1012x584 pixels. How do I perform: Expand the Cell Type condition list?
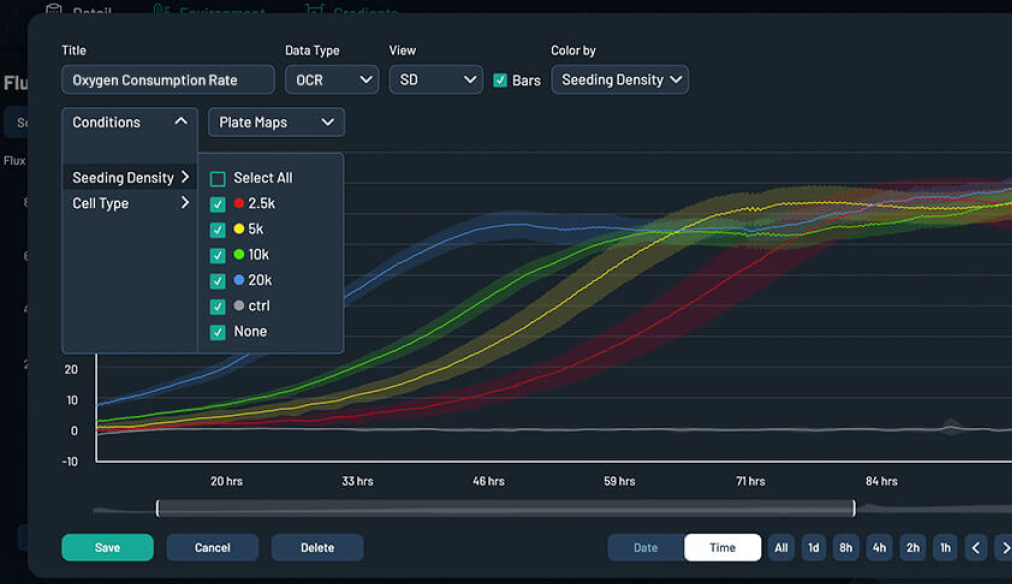point(183,203)
